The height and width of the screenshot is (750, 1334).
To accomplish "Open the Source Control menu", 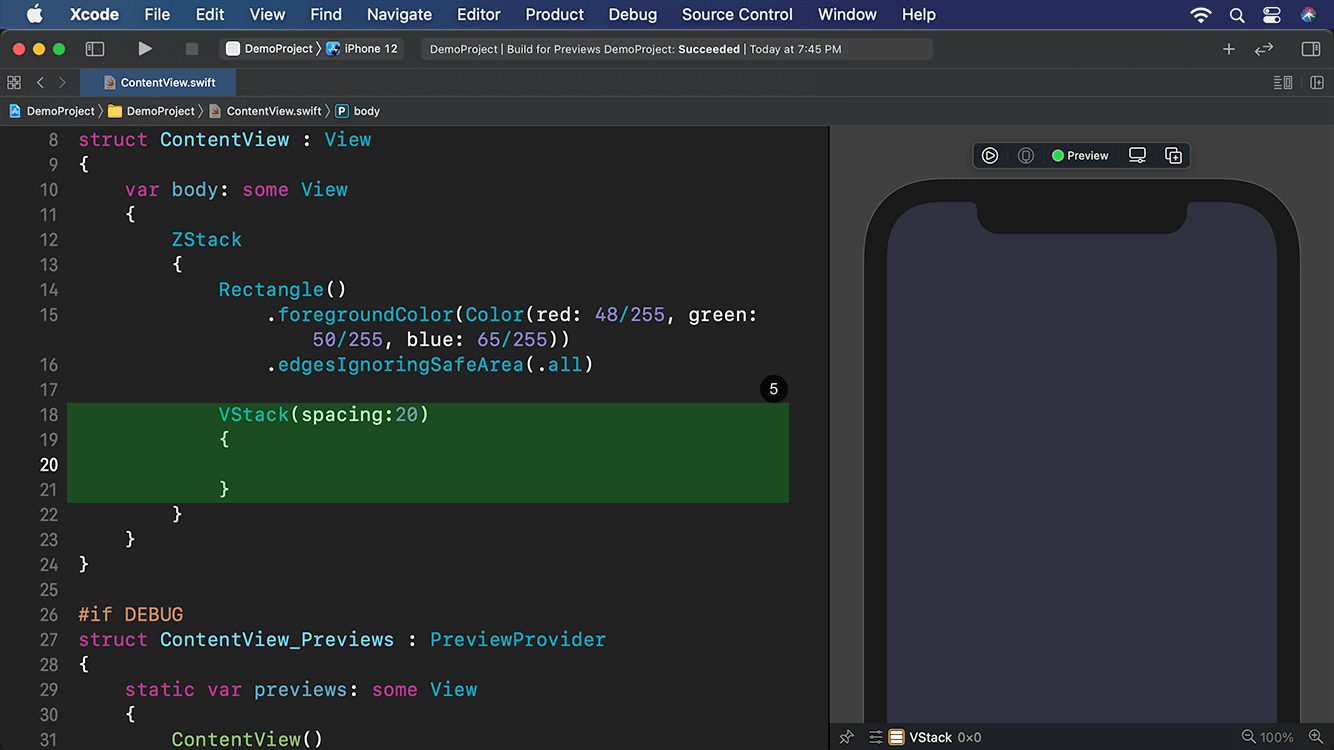I will [x=737, y=14].
